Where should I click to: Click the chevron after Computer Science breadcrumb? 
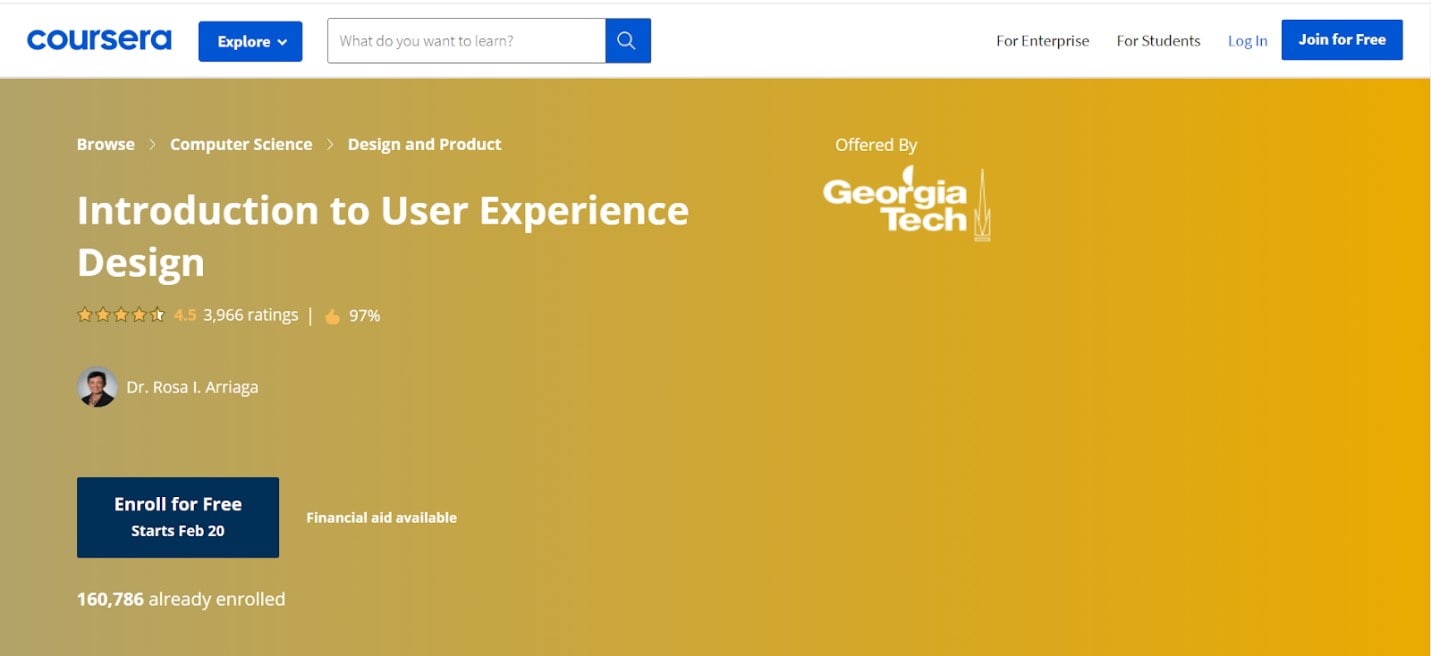(330, 145)
